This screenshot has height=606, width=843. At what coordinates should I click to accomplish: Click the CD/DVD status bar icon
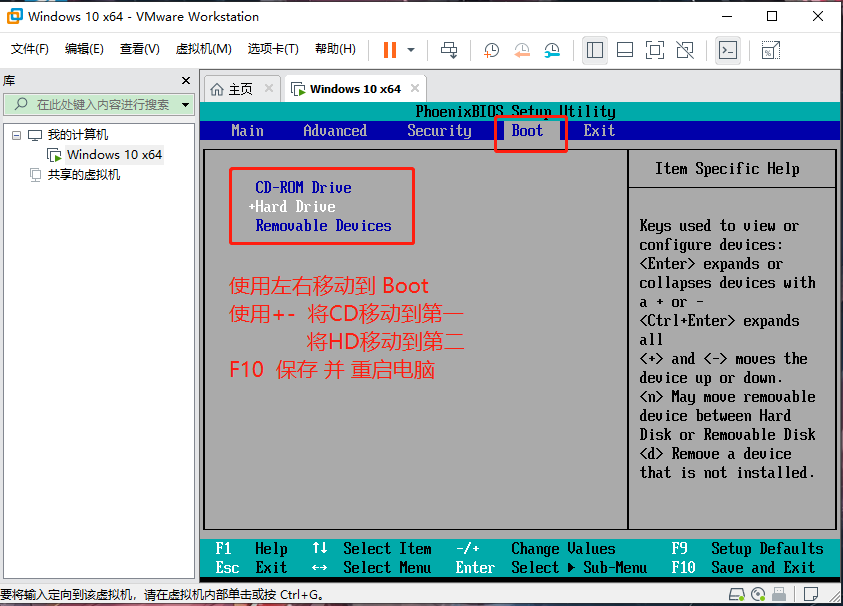758,594
